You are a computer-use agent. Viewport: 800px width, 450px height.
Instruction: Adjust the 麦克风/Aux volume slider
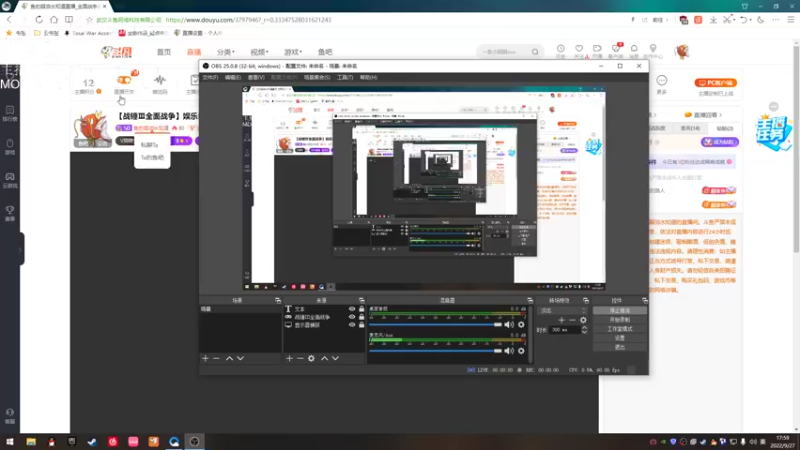click(x=435, y=351)
